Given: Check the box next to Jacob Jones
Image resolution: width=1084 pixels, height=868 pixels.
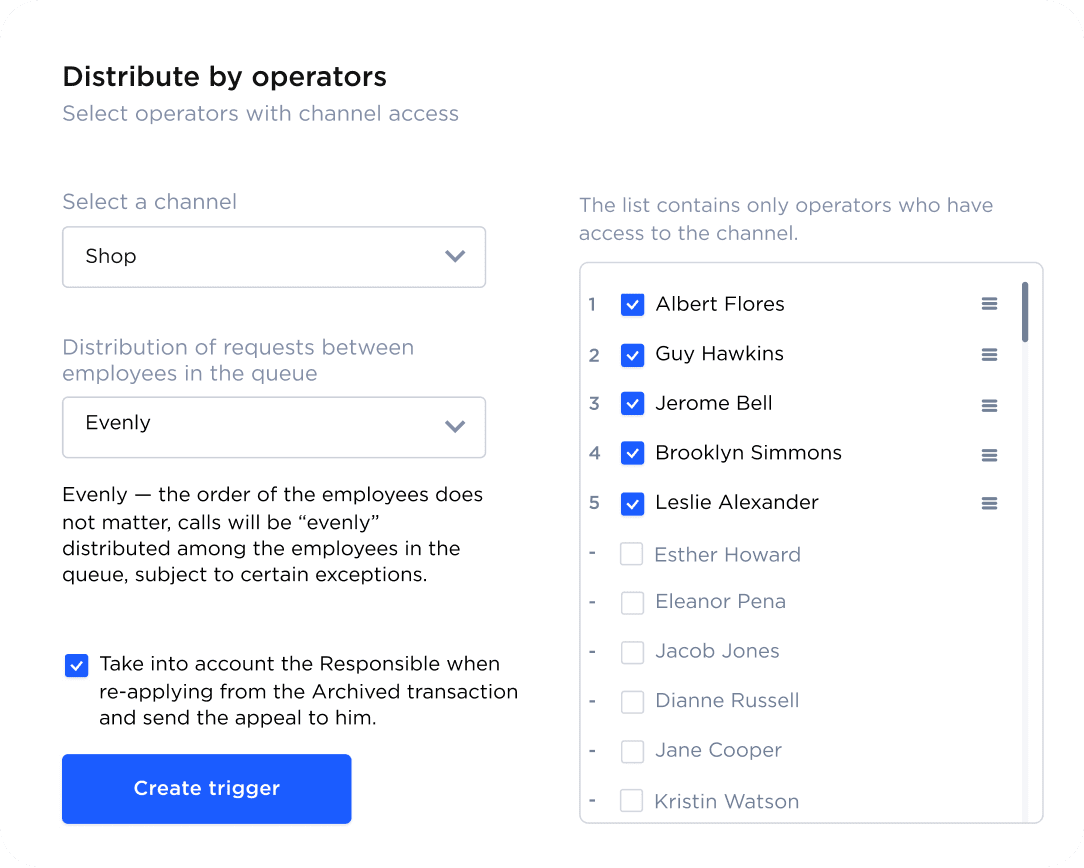Looking at the screenshot, I should pos(632,652).
